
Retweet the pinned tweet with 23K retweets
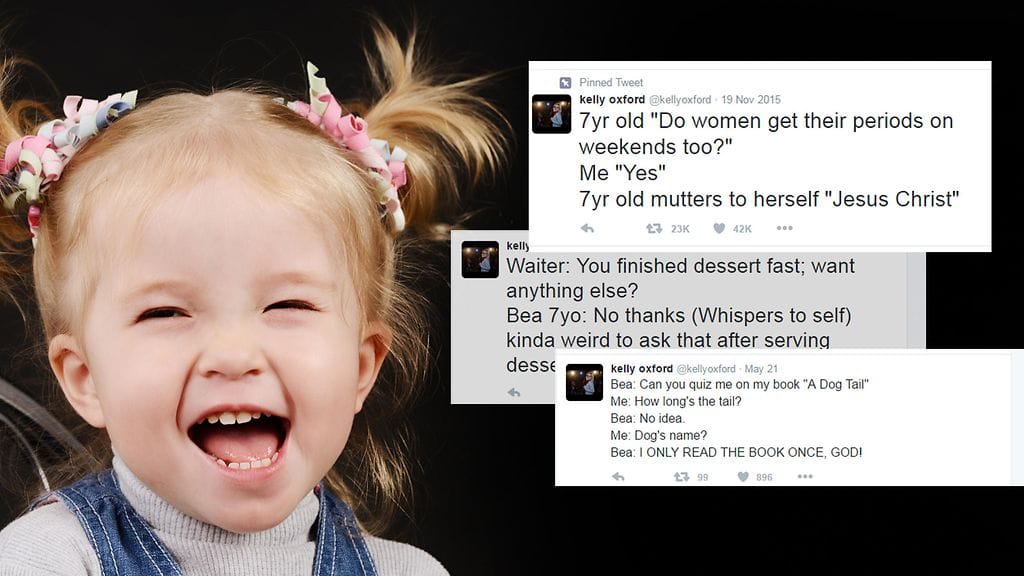[654, 229]
